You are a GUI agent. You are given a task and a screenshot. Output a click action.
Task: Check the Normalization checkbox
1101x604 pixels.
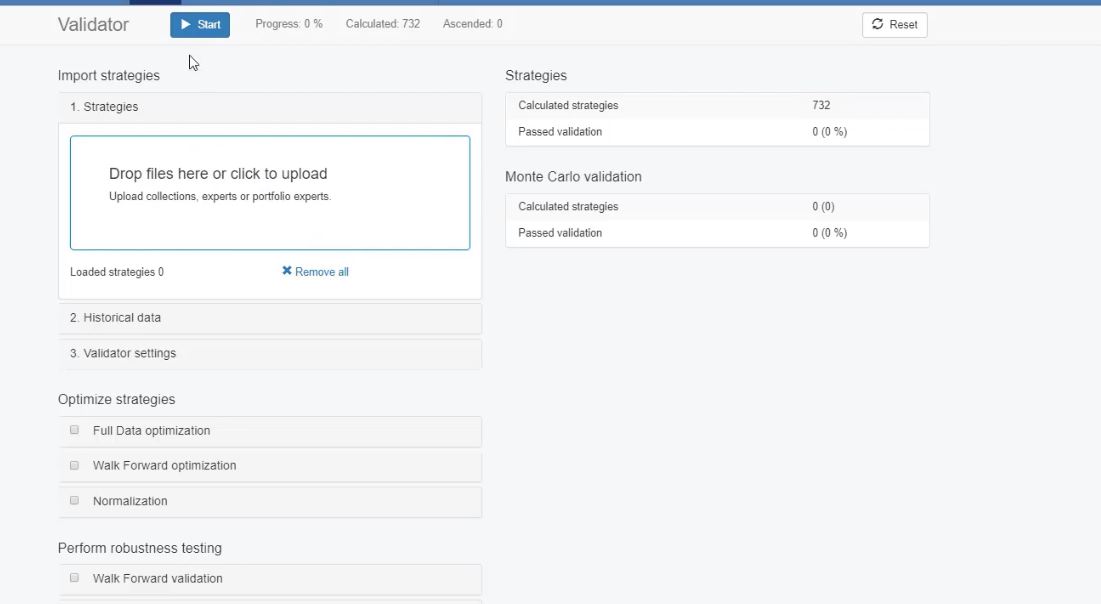pos(74,500)
